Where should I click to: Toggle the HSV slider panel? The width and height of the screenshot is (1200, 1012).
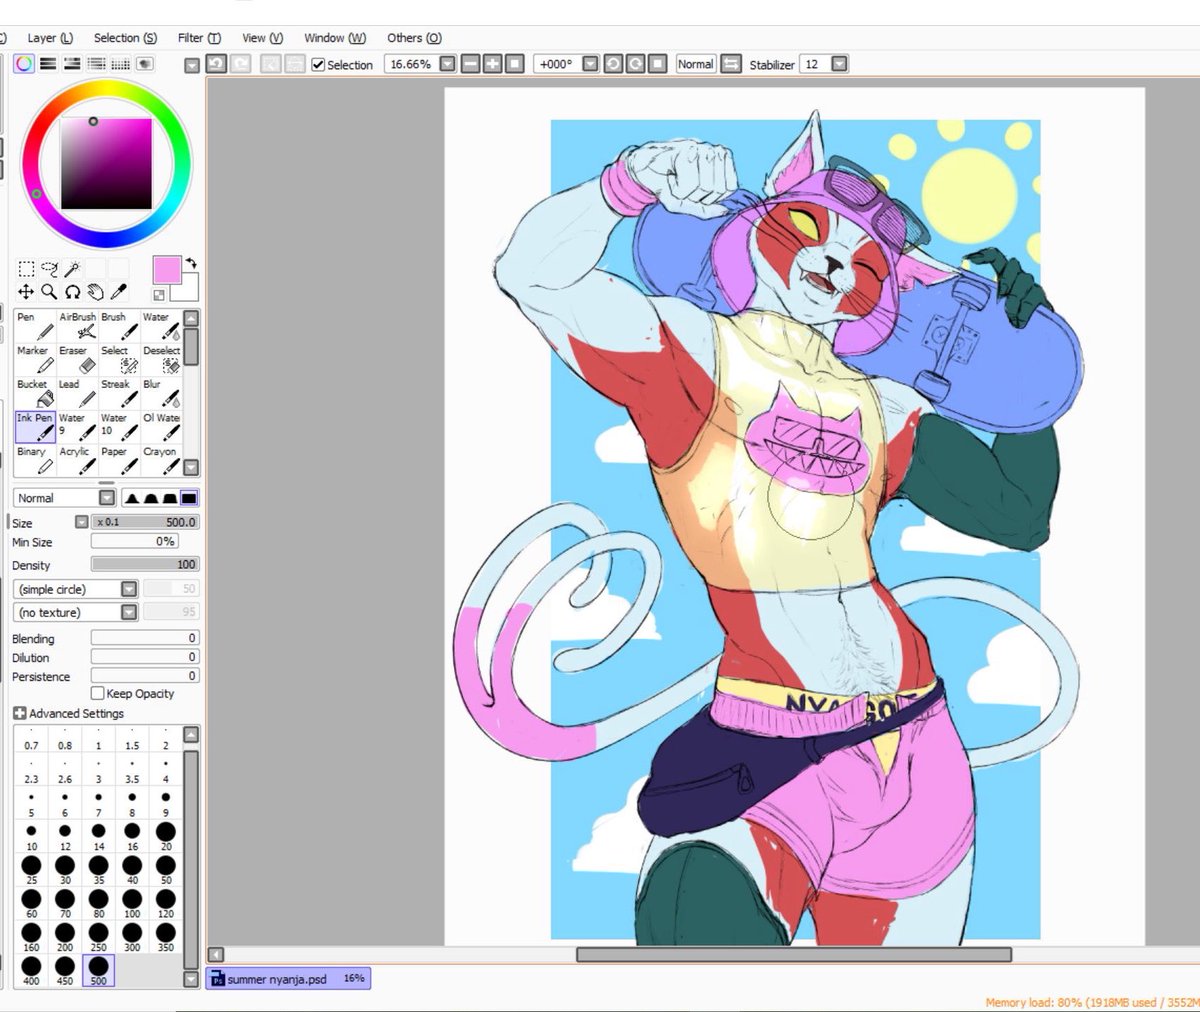72,64
